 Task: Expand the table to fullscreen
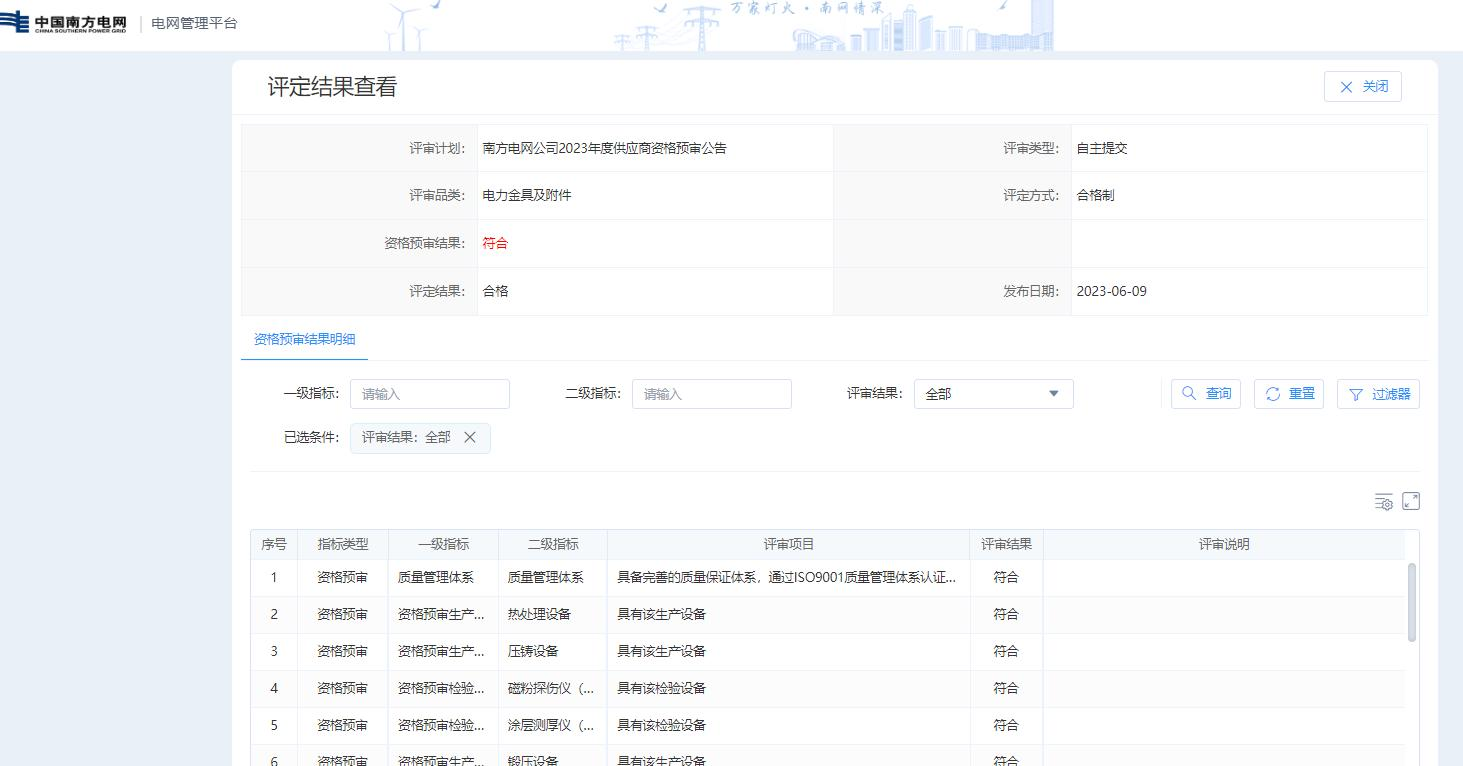[x=1411, y=502]
